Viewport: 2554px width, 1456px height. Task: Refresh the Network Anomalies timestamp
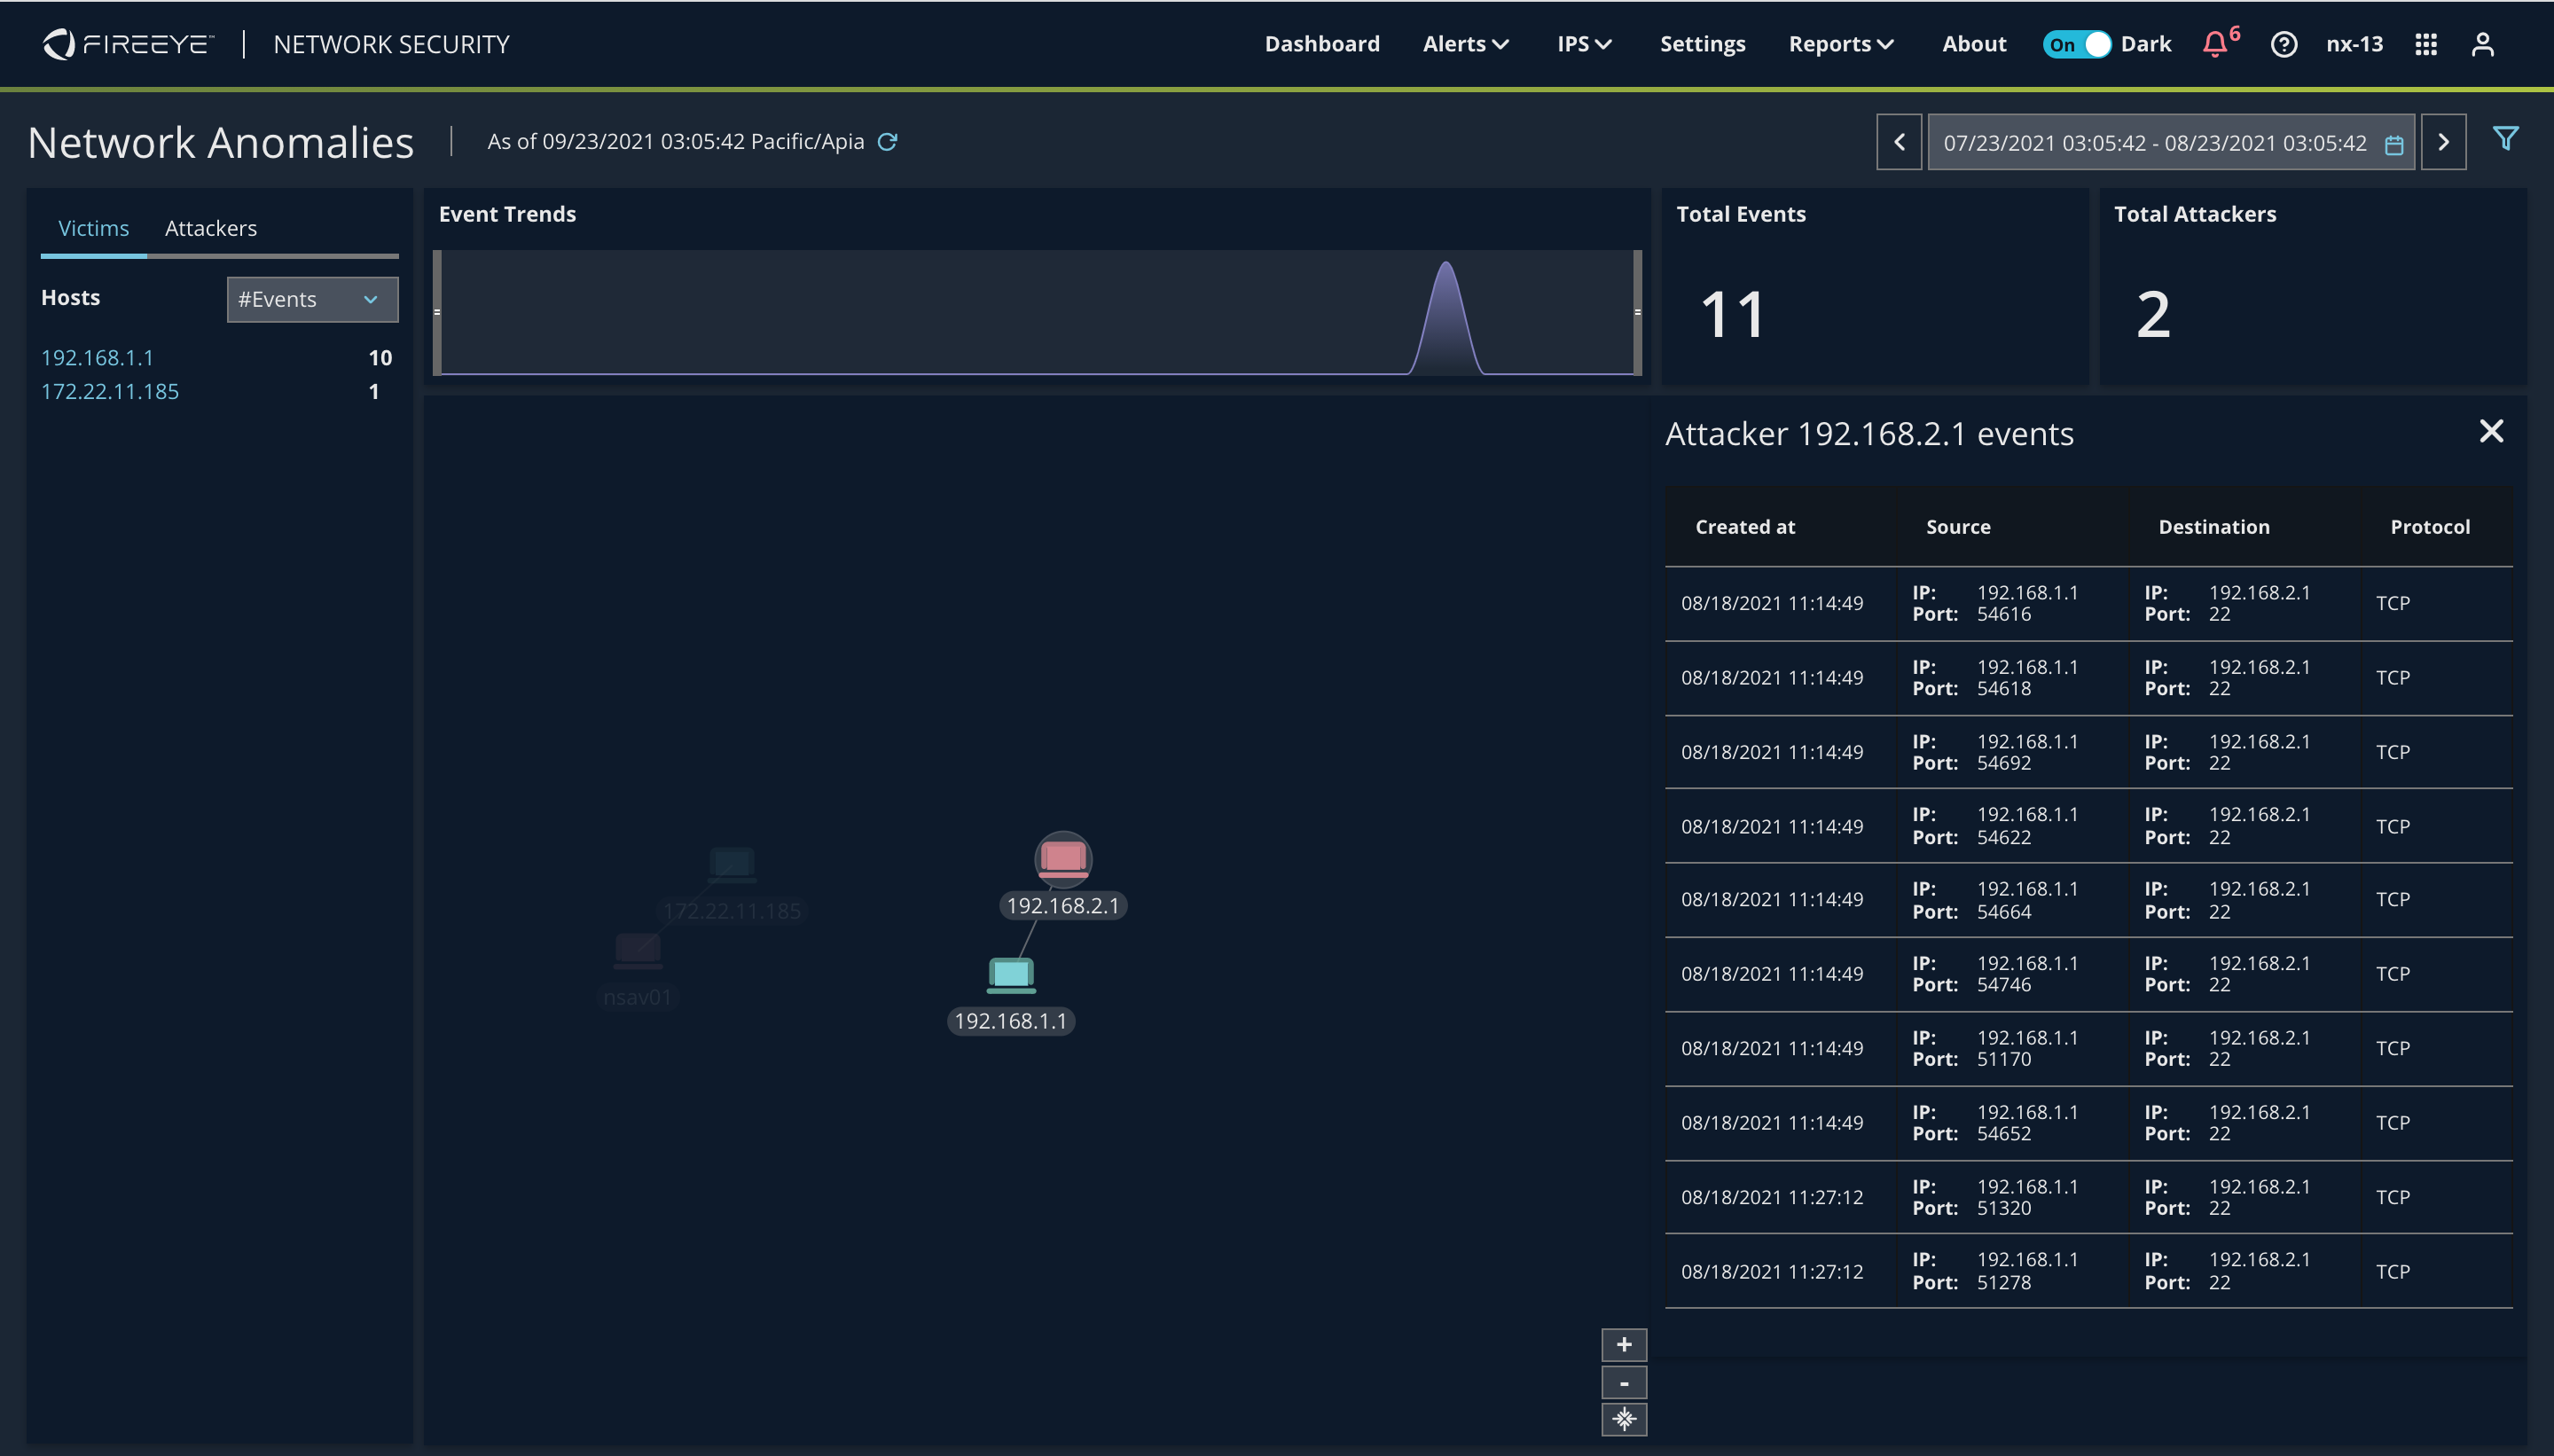pyautogui.click(x=887, y=142)
